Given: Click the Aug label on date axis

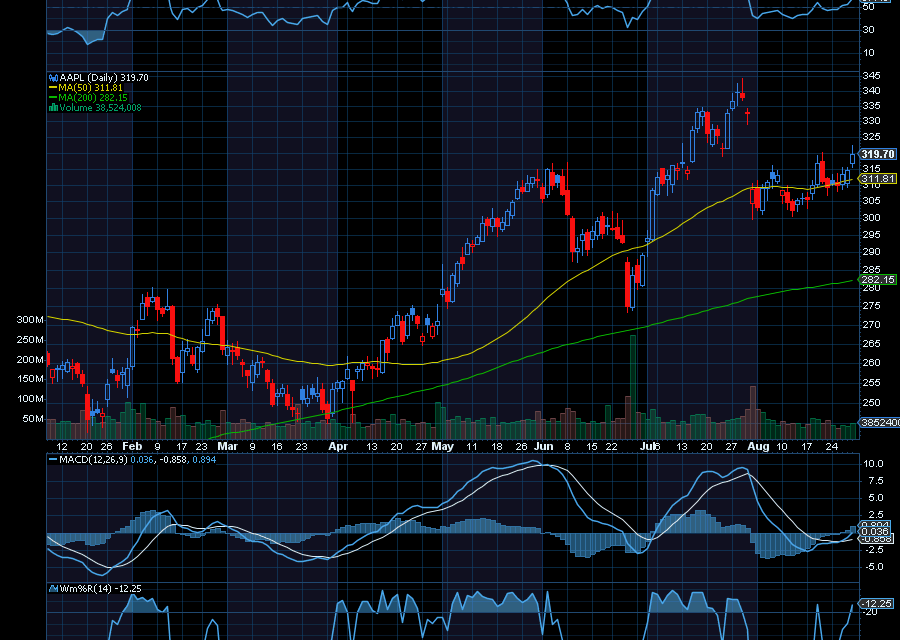Looking at the screenshot, I should 759,446.
